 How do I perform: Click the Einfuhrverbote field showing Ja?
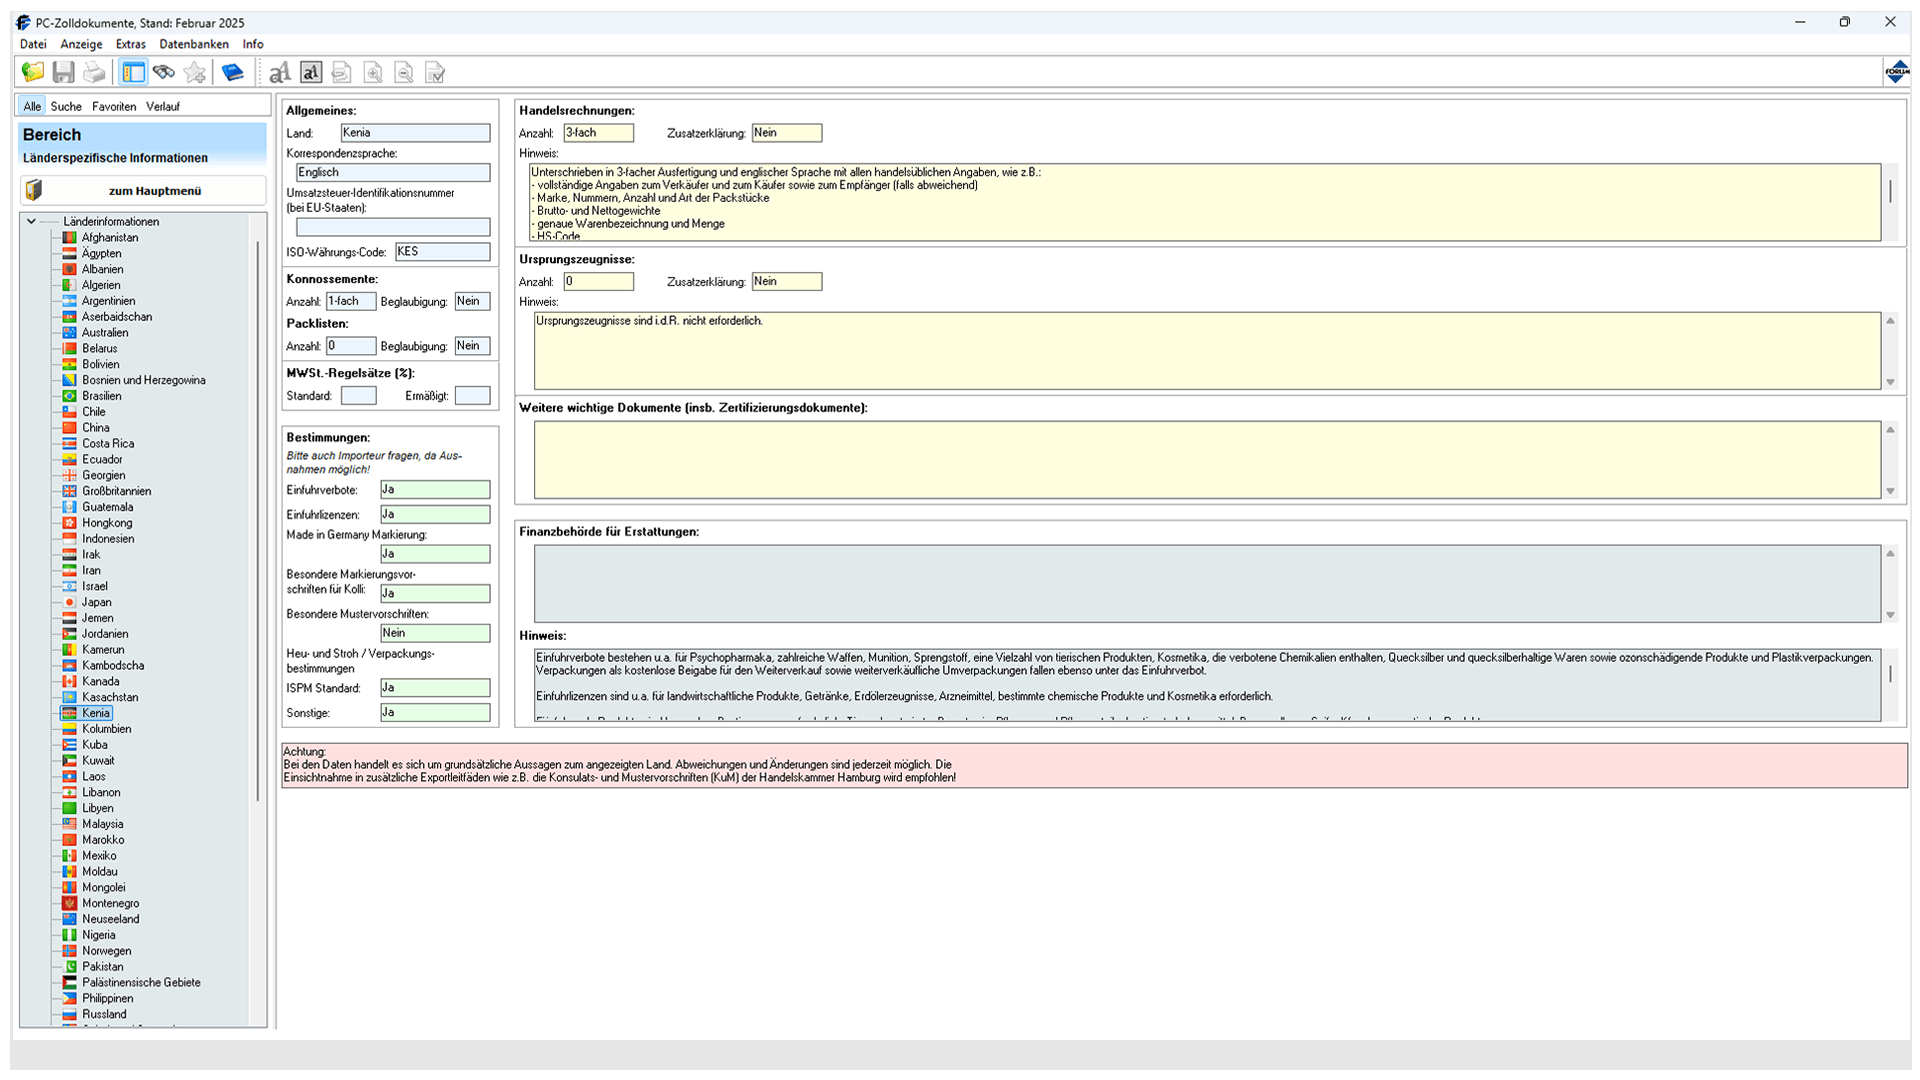click(x=435, y=490)
